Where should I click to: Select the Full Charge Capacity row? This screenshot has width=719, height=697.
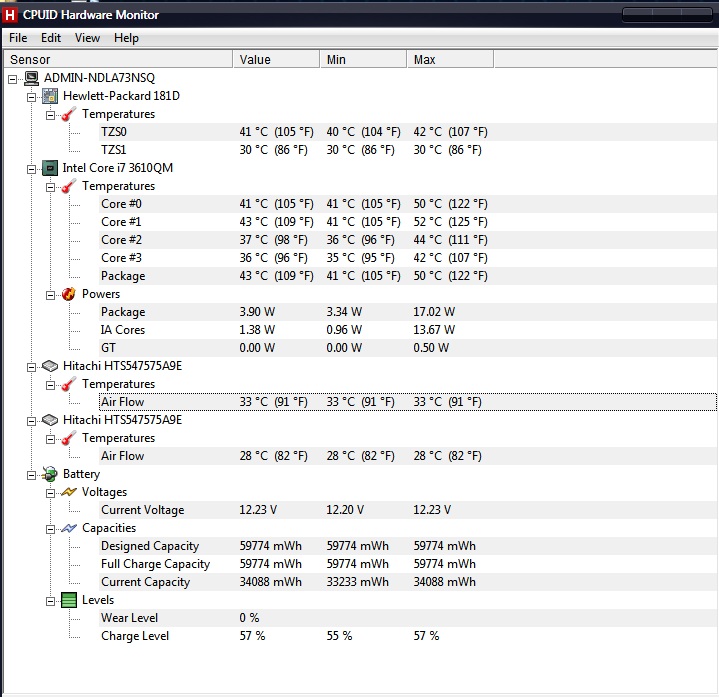[x=408, y=564]
